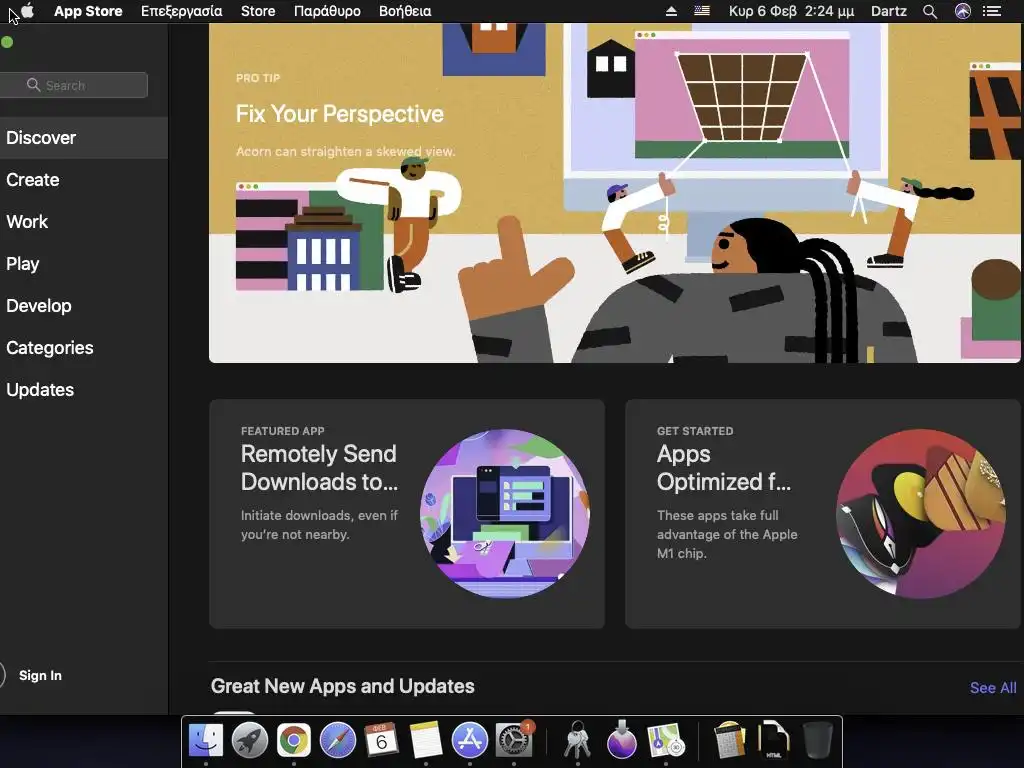Open the Store menu
The image size is (1024, 768).
click(258, 11)
